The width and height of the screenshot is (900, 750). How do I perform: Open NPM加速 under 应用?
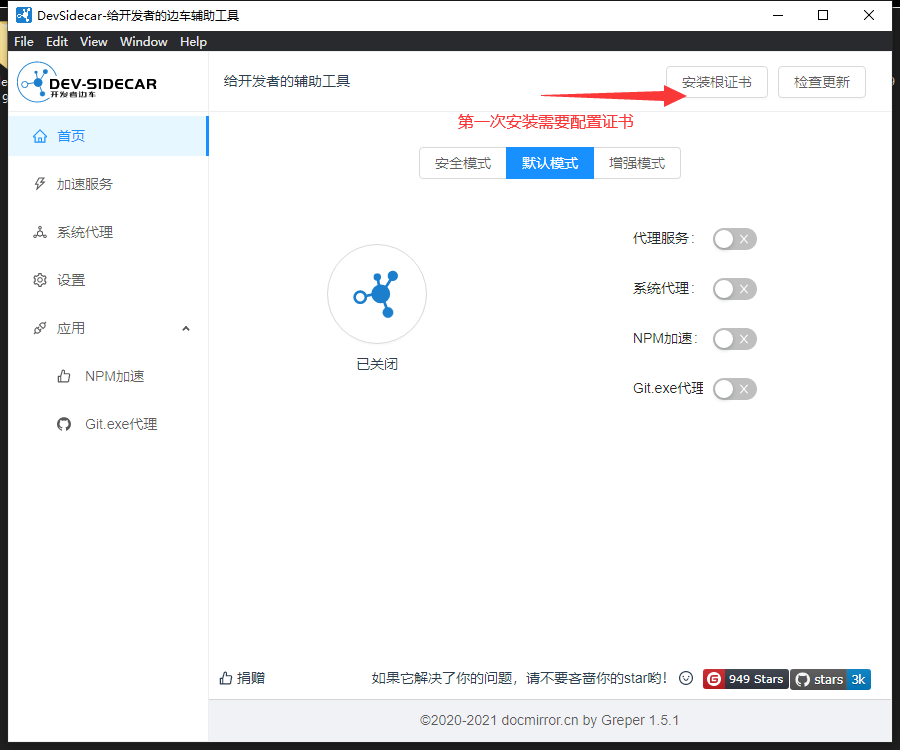pyautogui.click(x=108, y=376)
